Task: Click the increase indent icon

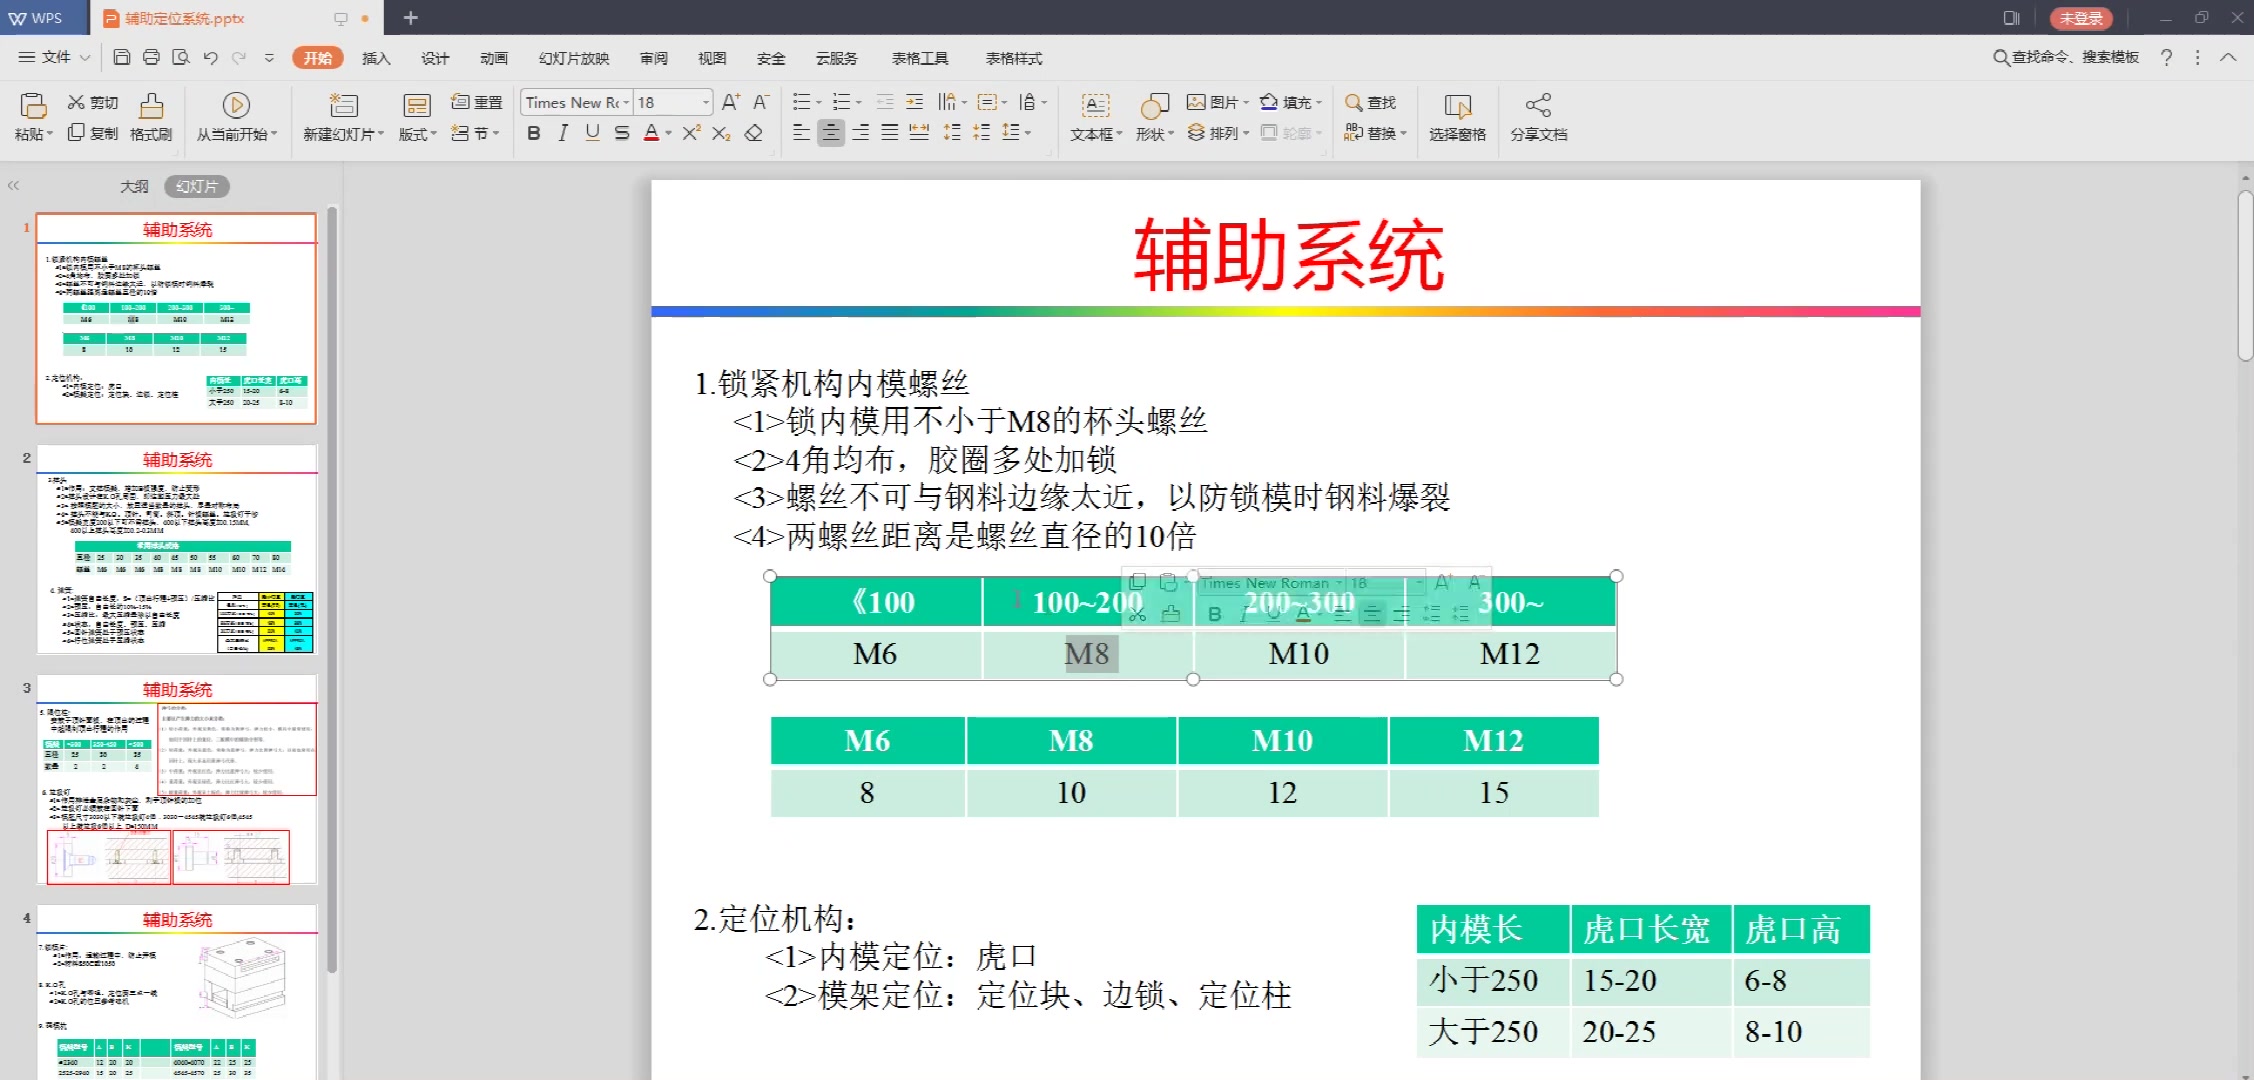Action: coord(915,102)
